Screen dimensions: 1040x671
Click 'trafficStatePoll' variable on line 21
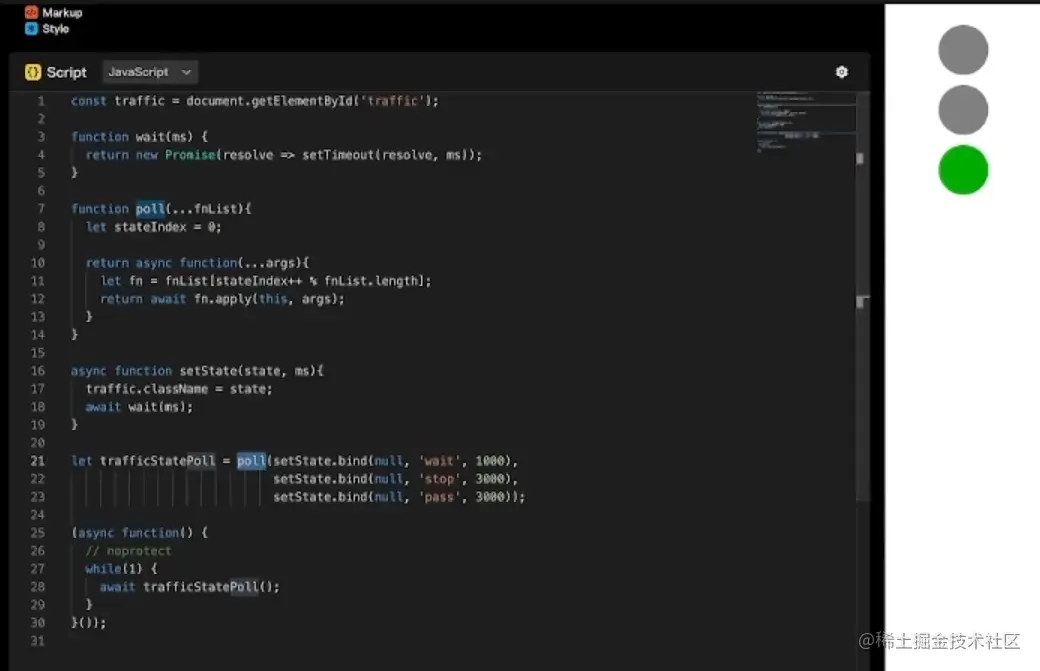[157, 460]
